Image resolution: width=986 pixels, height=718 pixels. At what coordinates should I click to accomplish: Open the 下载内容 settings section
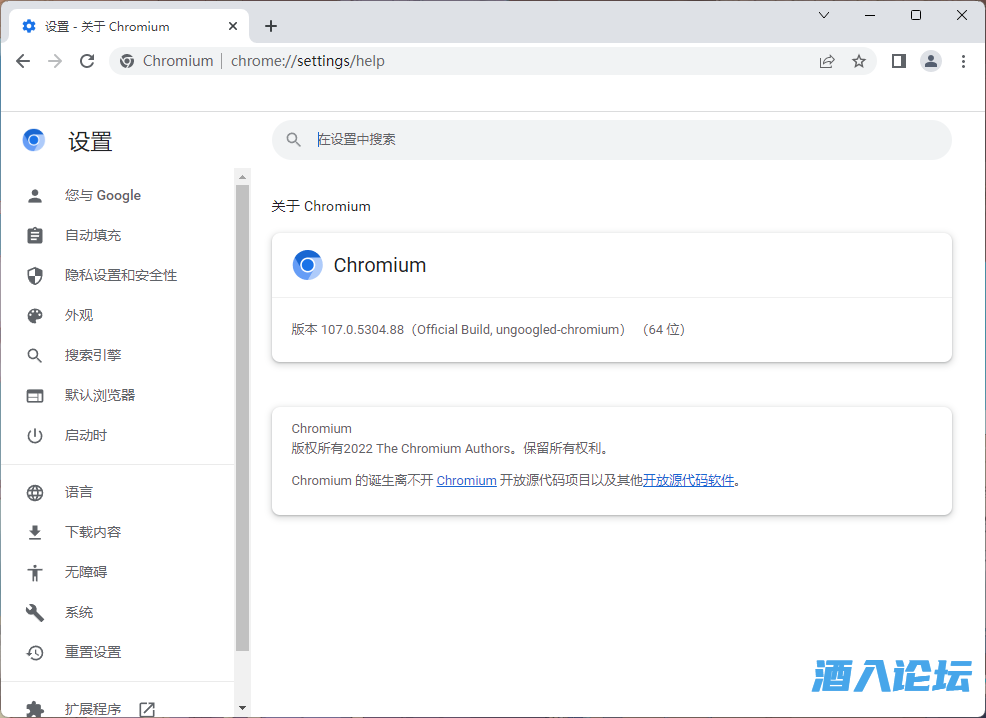point(93,532)
